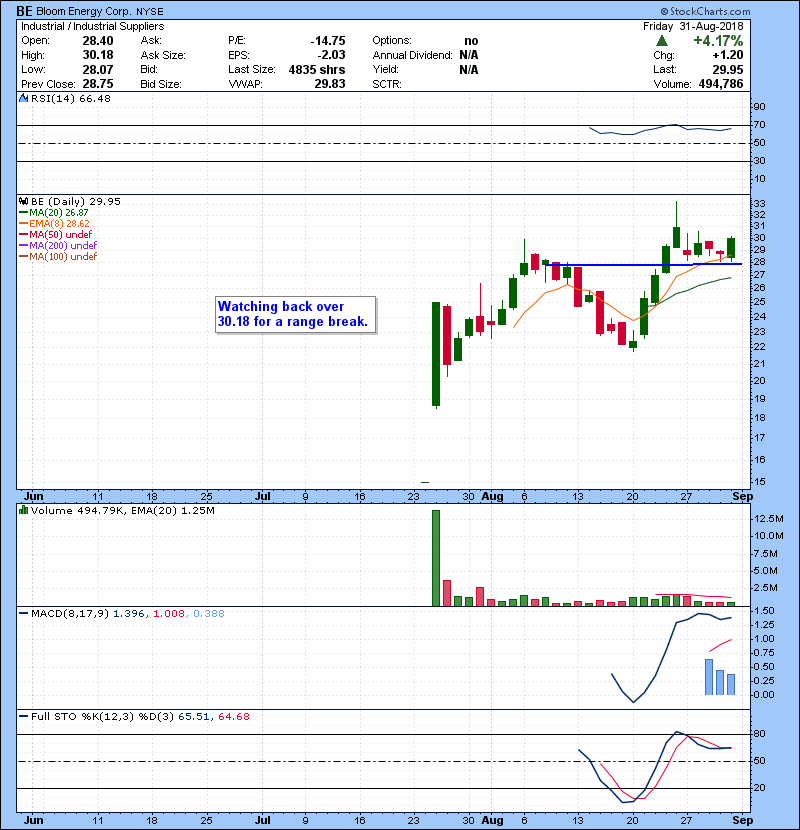Click the MACD(8,17,9) indicator label
Viewport: 800px width, 830px height.
pos(70,614)
